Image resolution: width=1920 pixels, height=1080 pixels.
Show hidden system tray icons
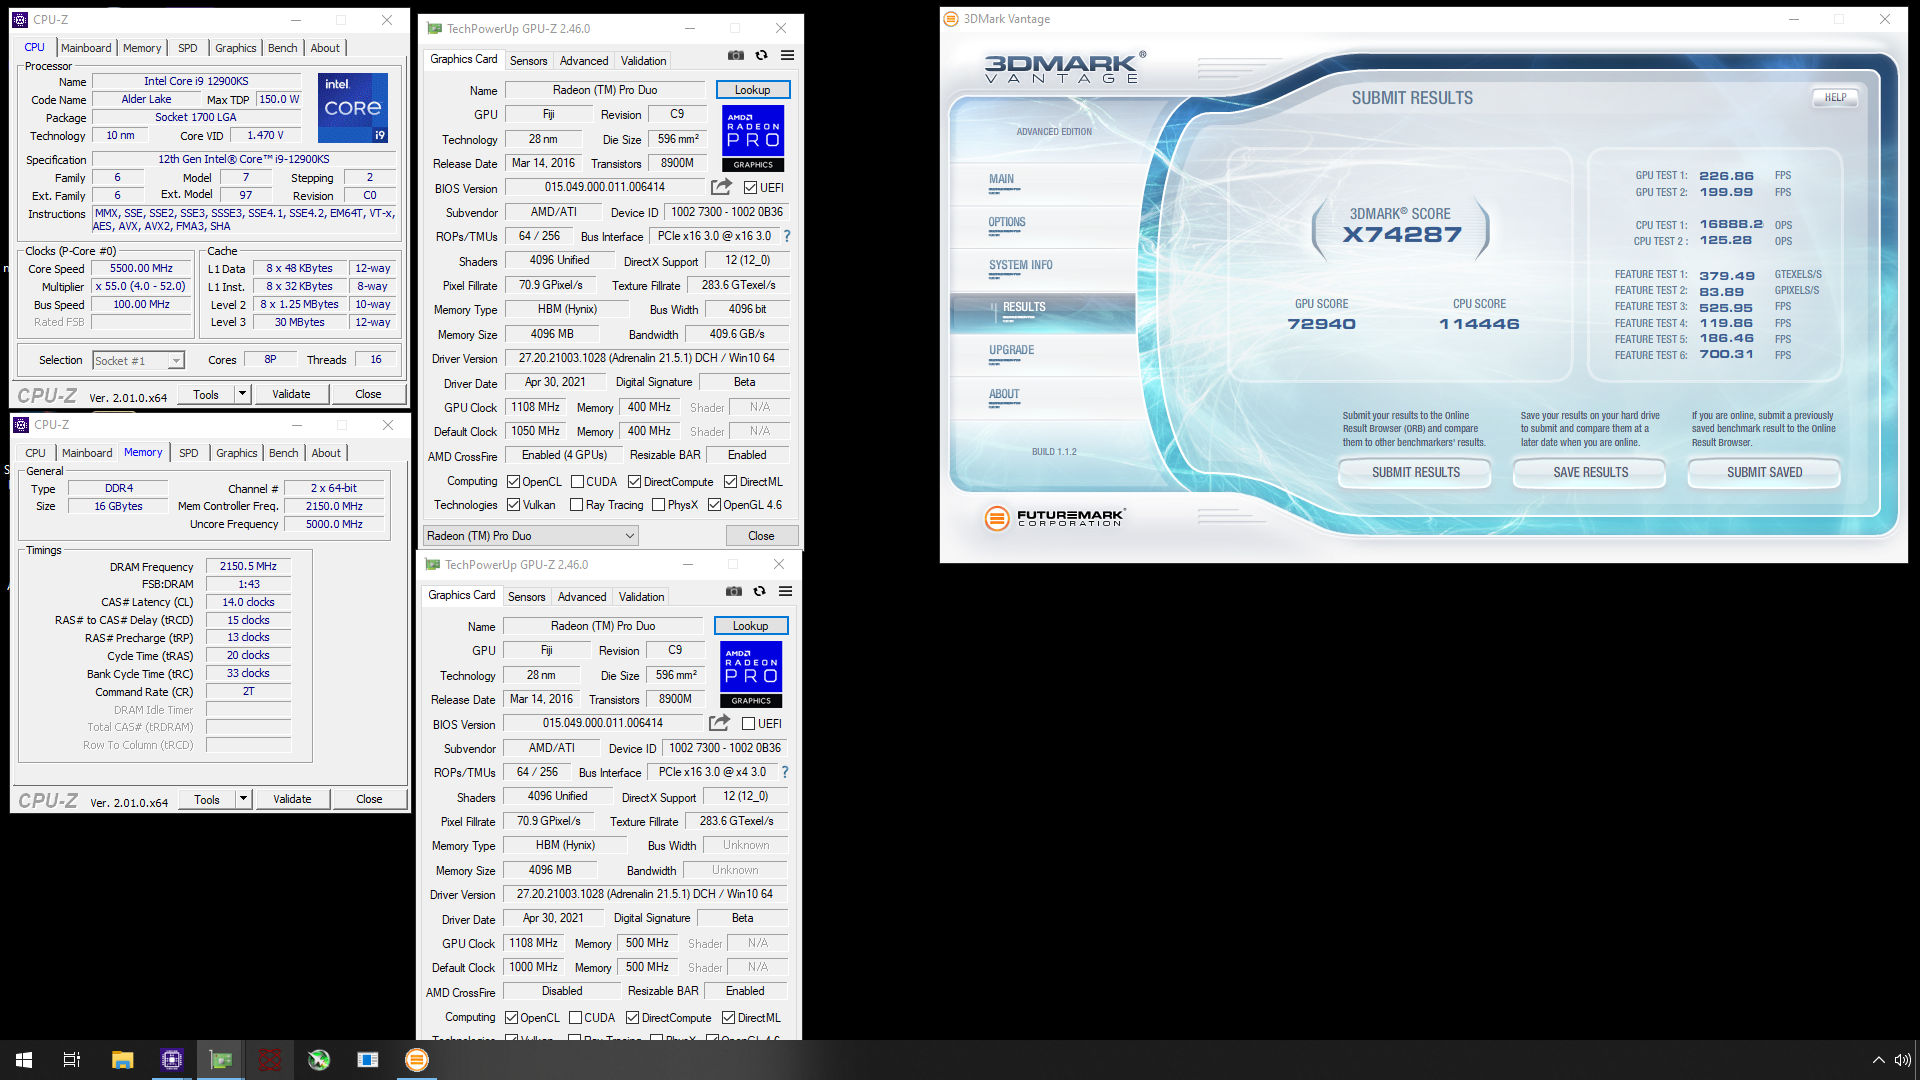click(1878, 1060)
